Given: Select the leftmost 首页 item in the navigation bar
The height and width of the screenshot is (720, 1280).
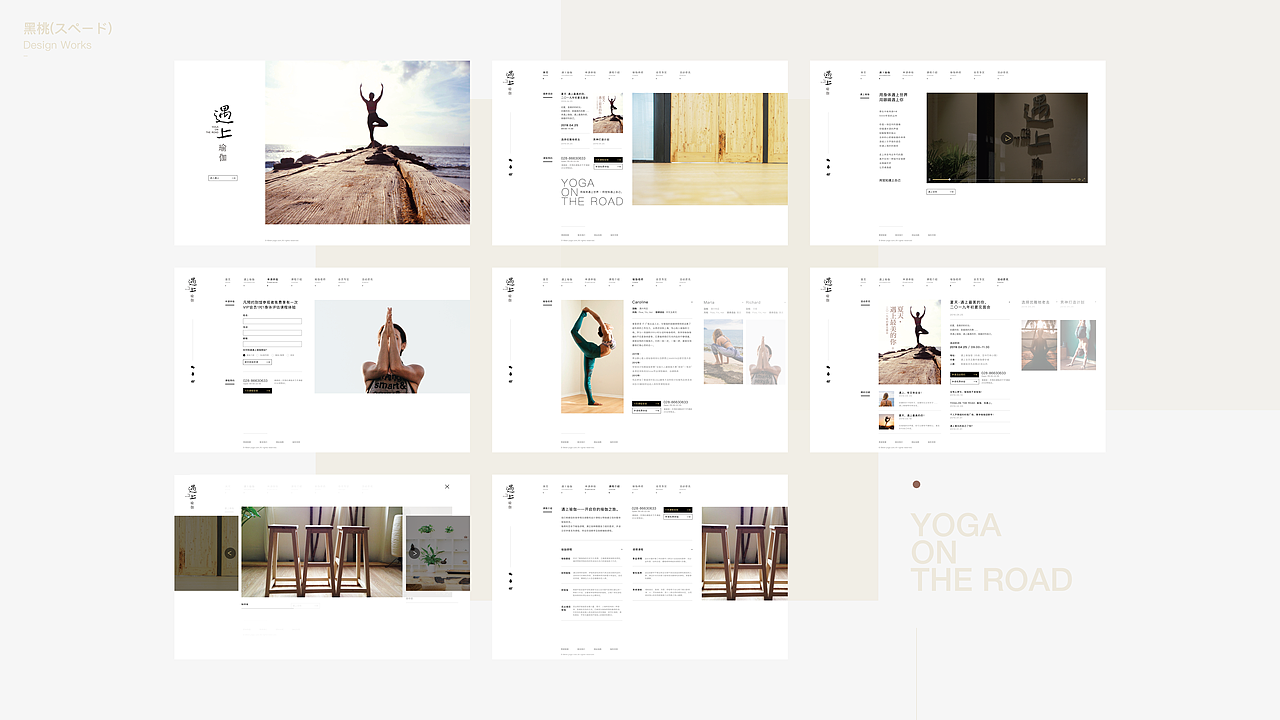Looking at the screenshot, I should point(545,72).
